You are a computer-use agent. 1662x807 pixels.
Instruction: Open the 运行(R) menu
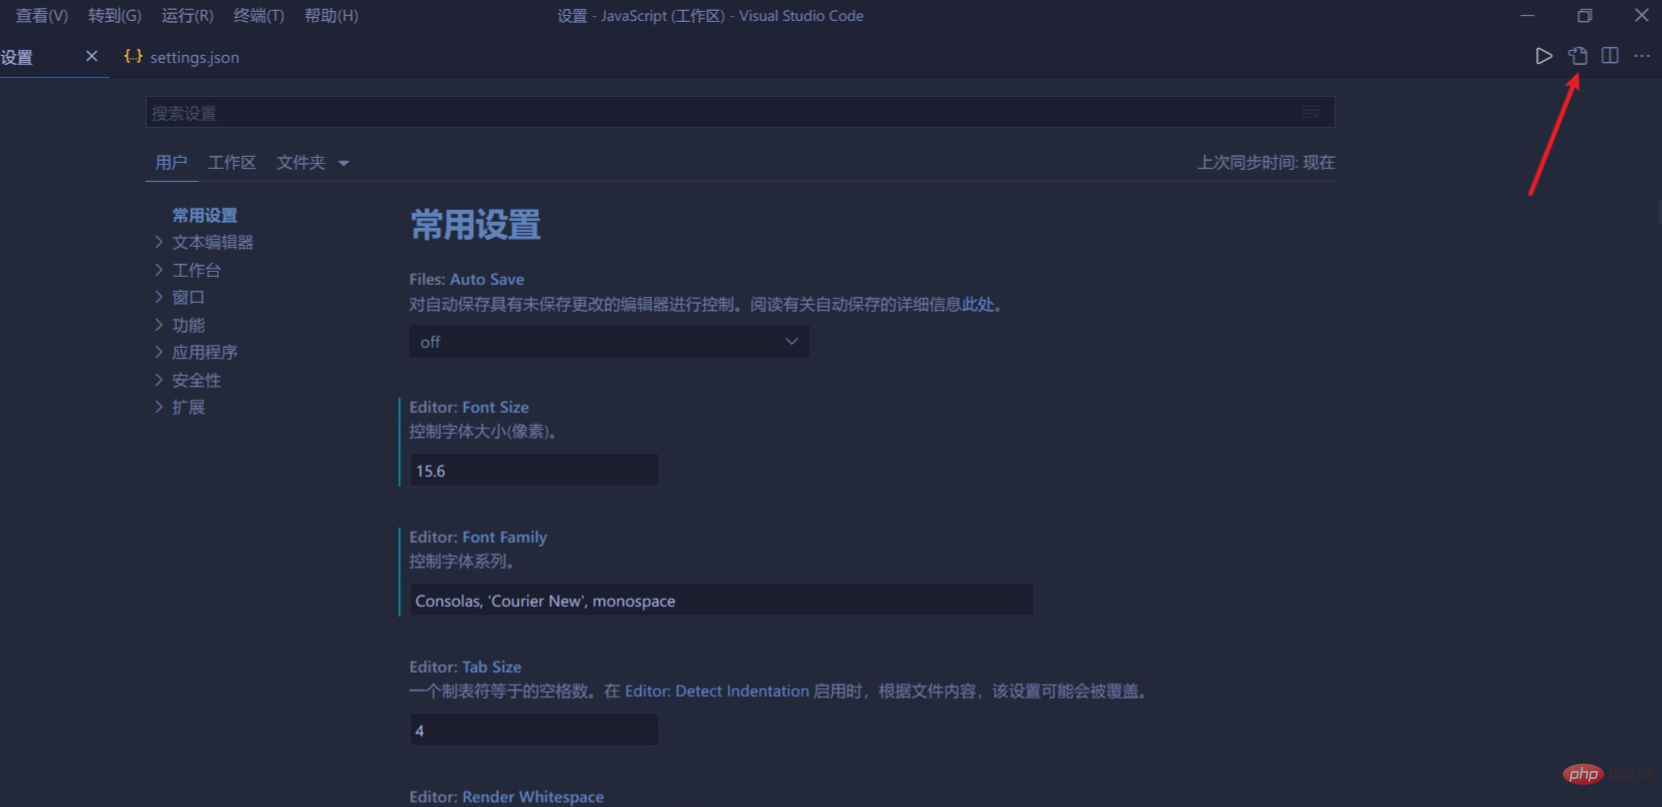(x=188, y=16)
